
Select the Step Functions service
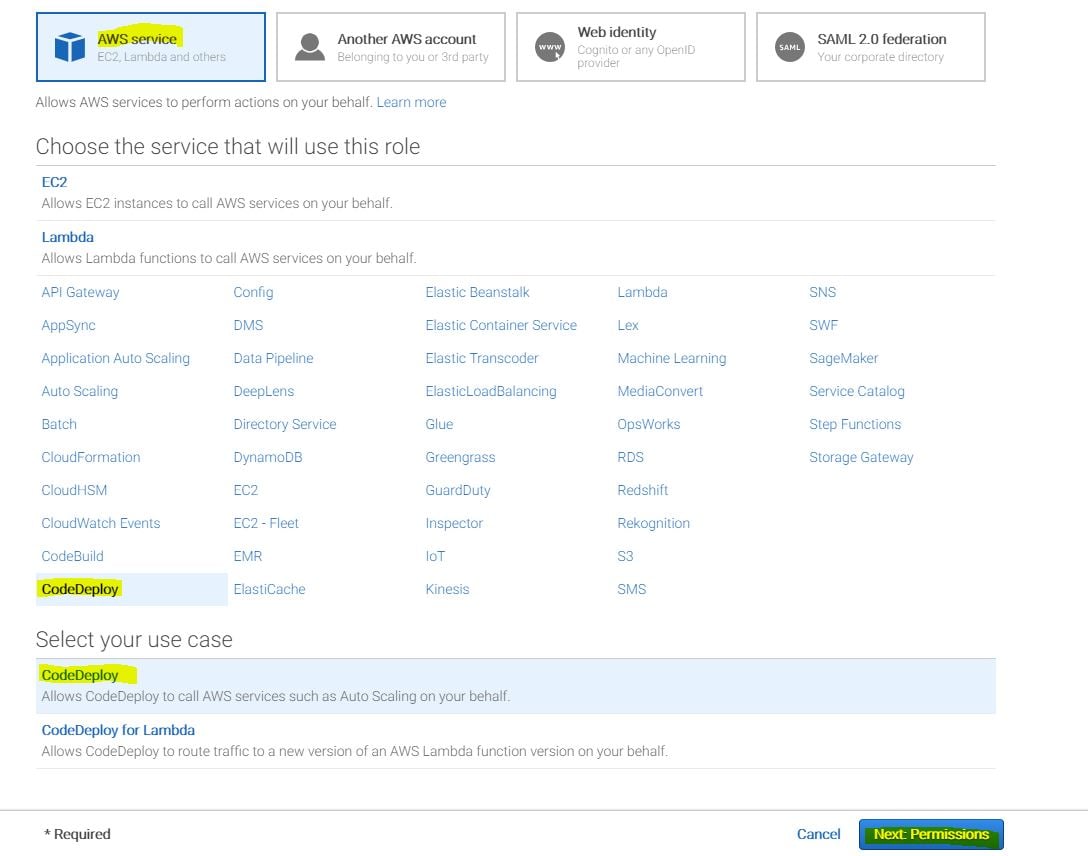tap(855, 424)
